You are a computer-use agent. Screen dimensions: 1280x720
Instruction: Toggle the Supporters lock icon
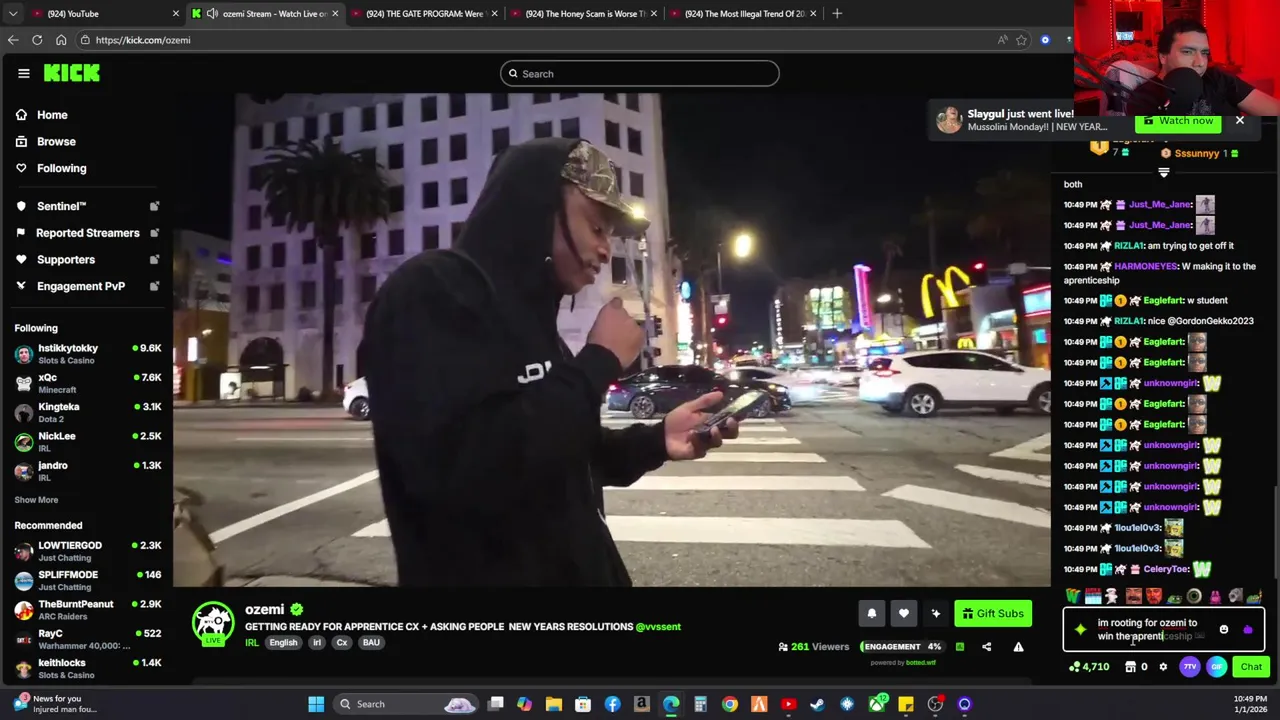(154, 260)
